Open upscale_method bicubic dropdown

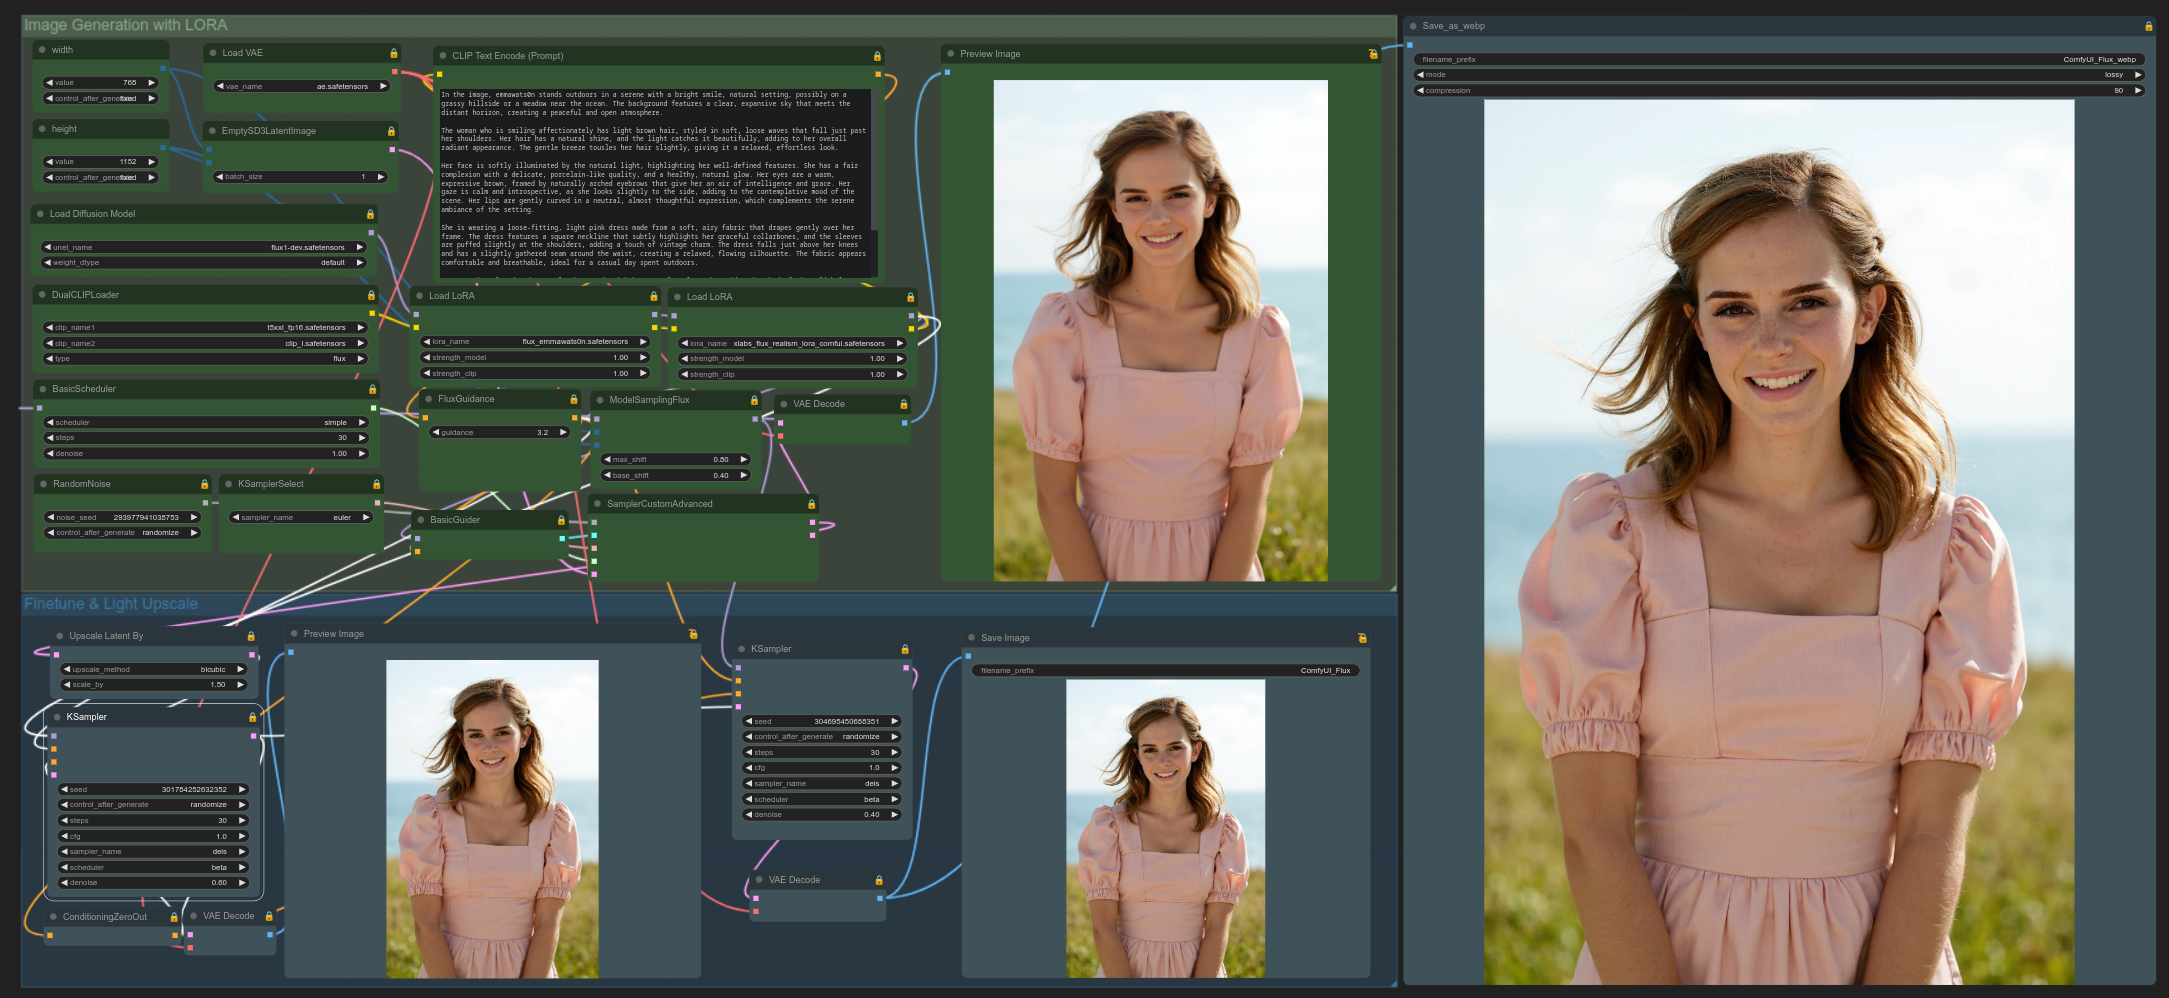(154, 670)
